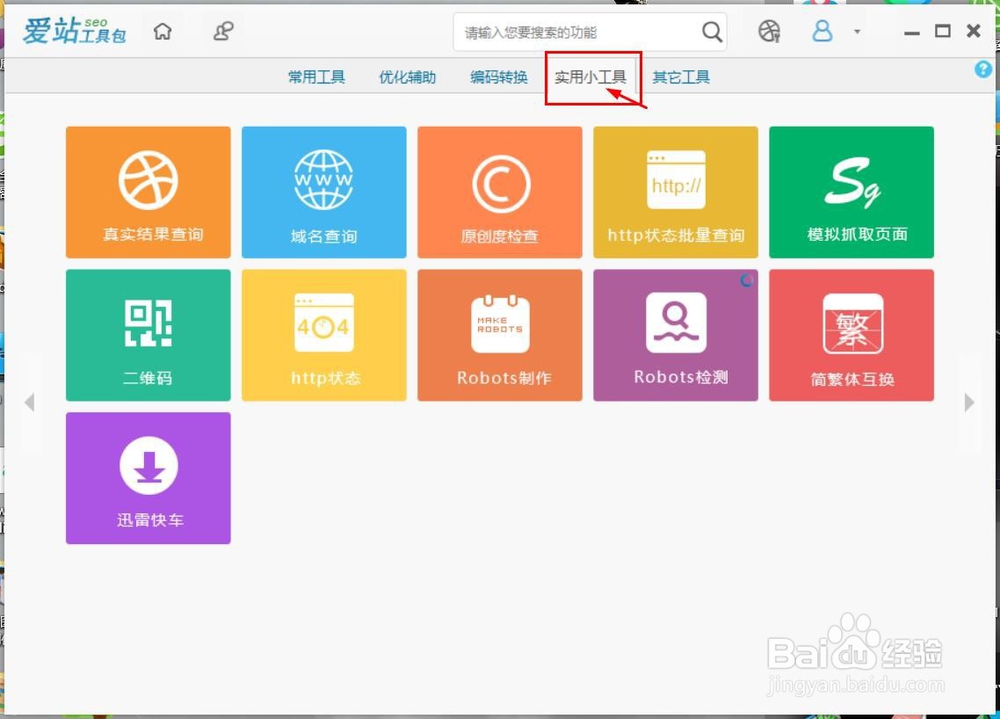Launch the 原创度检查 originality checker
Screen dimensions: 1000x719
pos(500,191)
